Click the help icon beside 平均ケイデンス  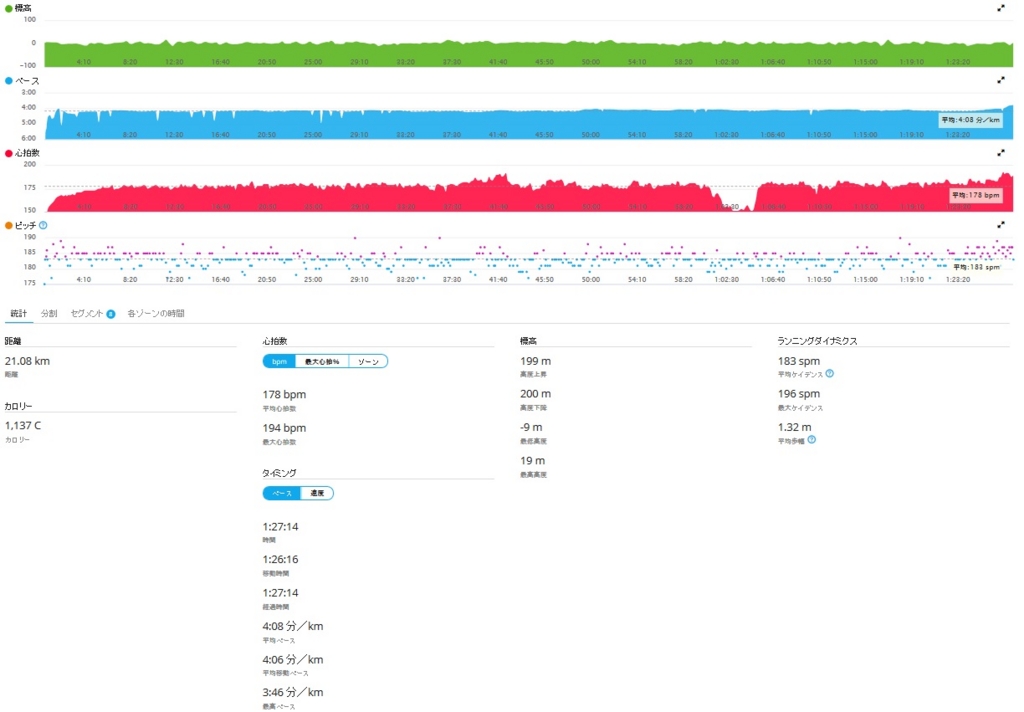[829, 374]
